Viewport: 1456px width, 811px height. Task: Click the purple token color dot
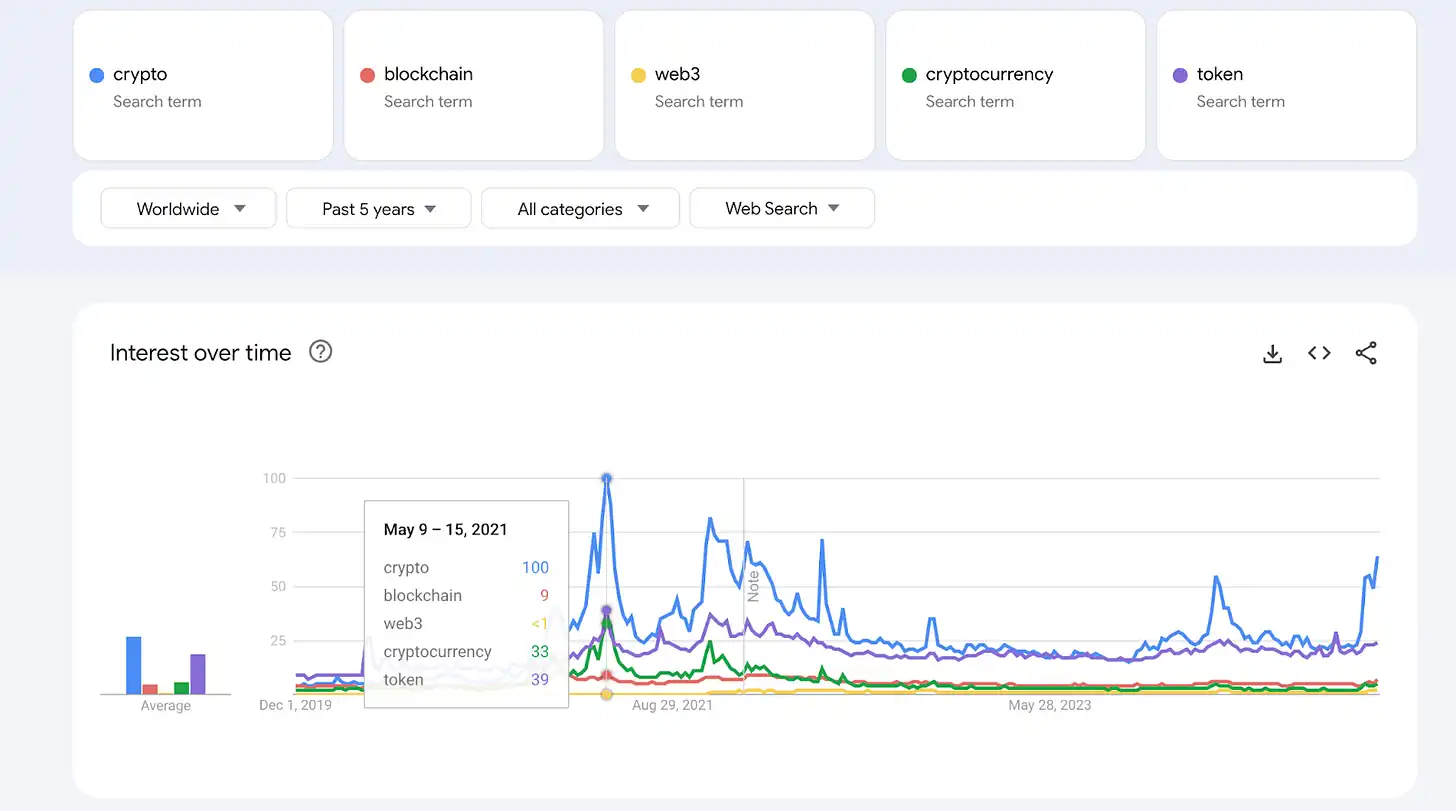pos(1180,75)
